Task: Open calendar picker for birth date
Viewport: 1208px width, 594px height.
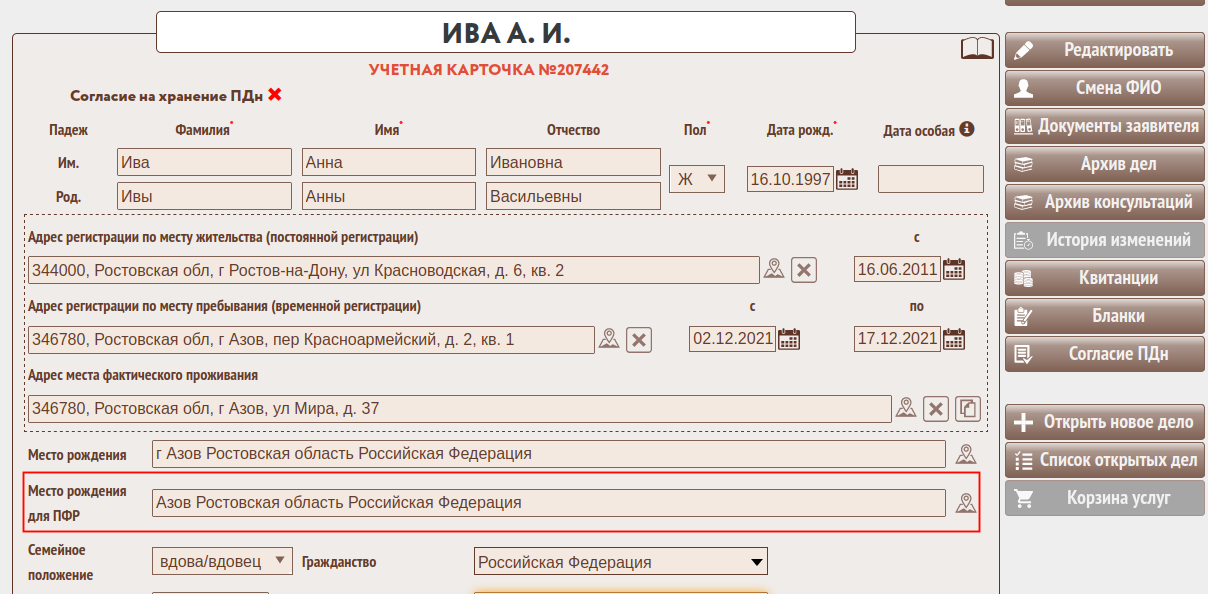Action: [x=847, y=179]
